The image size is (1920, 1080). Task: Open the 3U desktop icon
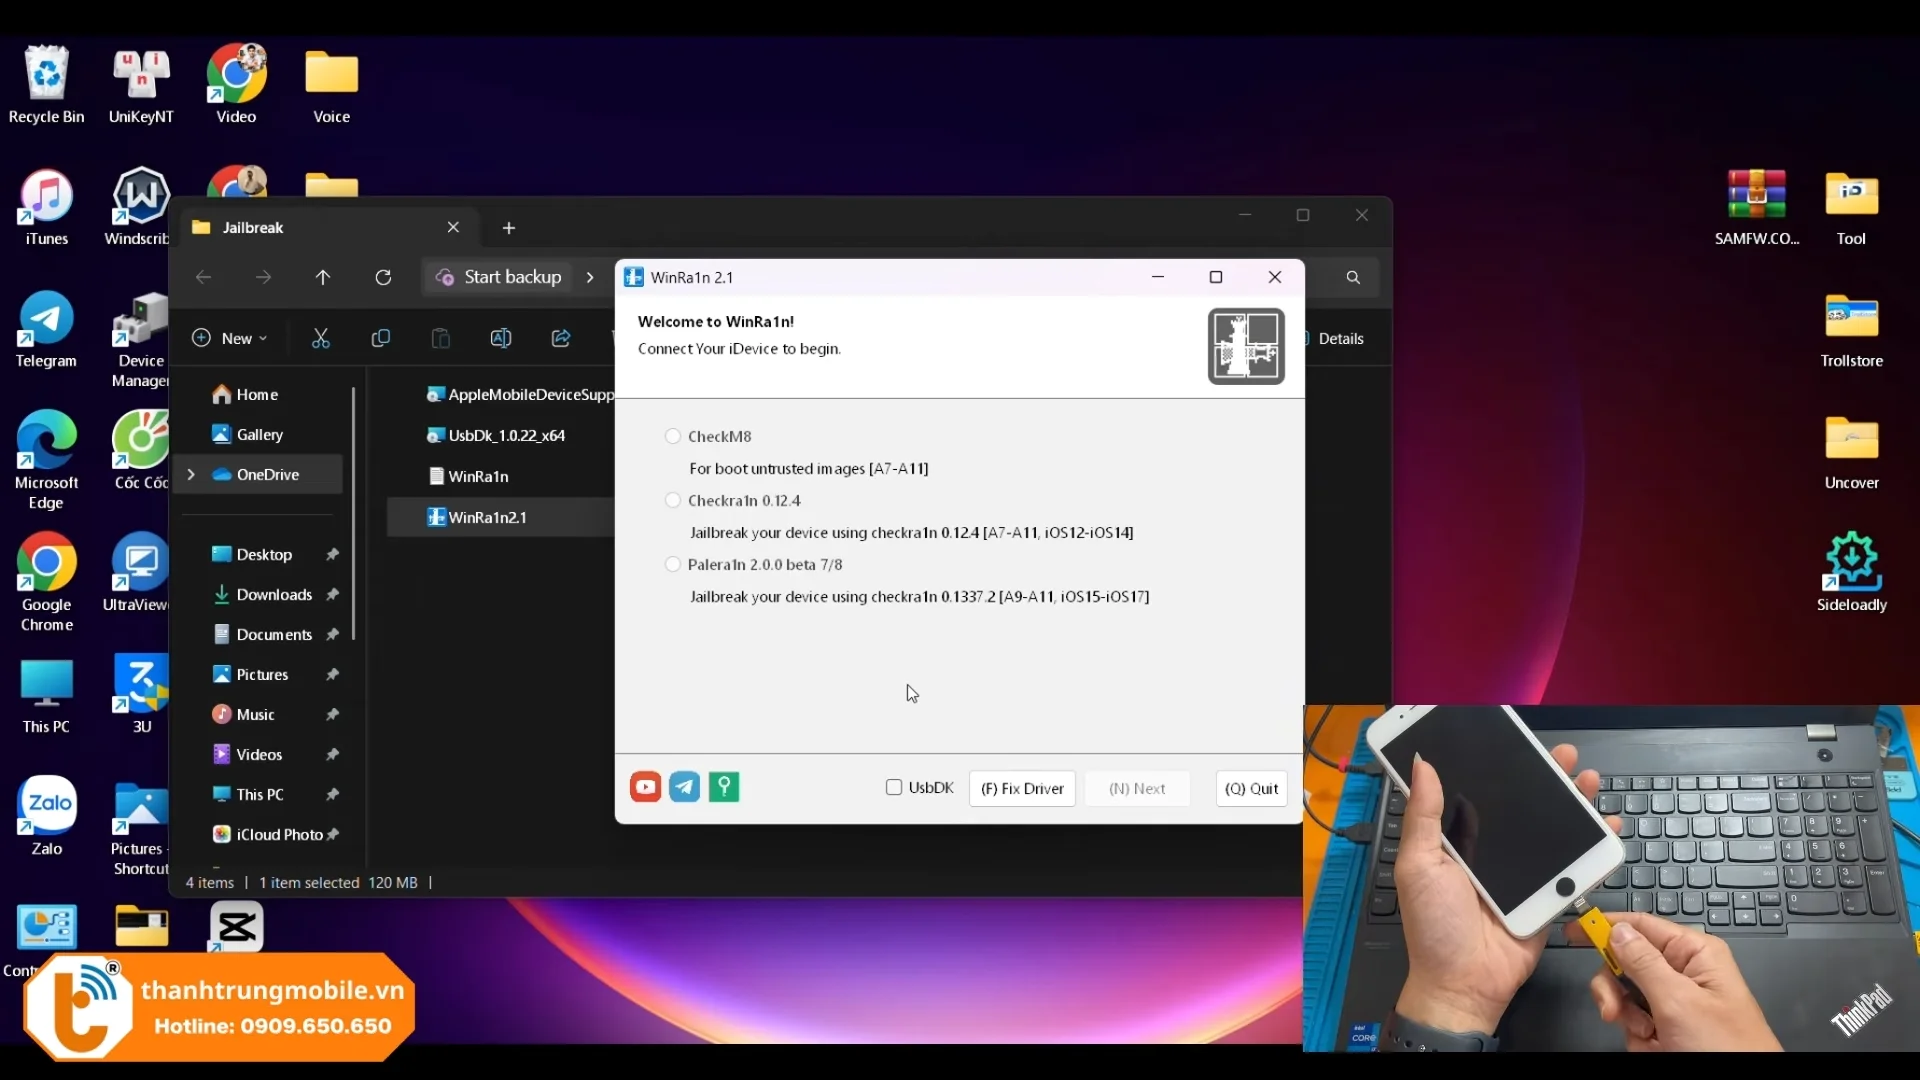tap(141, 694)
